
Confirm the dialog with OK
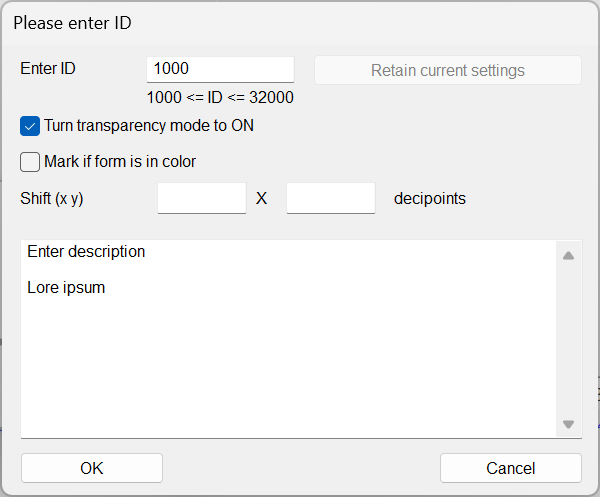92,468
